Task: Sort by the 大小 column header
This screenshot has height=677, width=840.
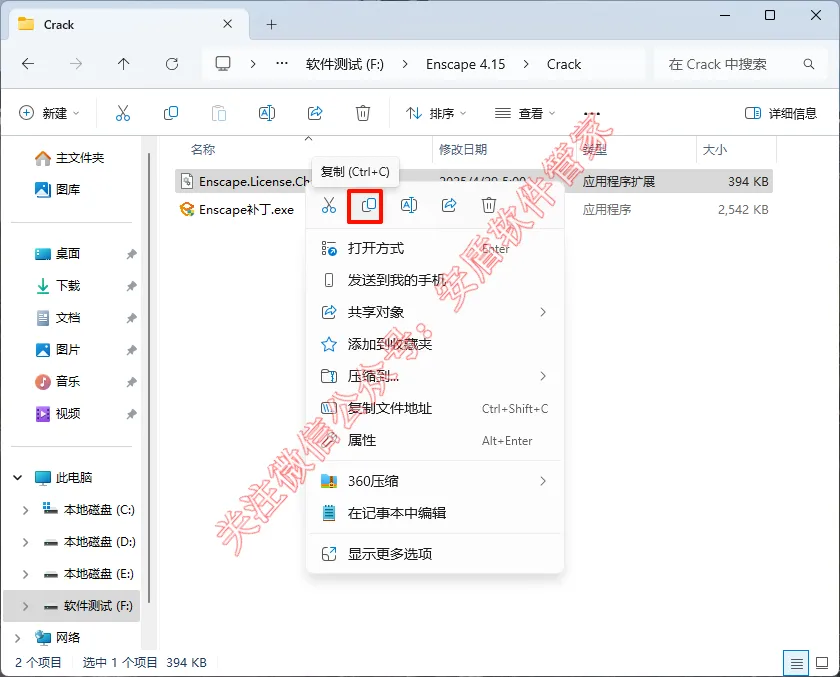Action: click(715, 149)
